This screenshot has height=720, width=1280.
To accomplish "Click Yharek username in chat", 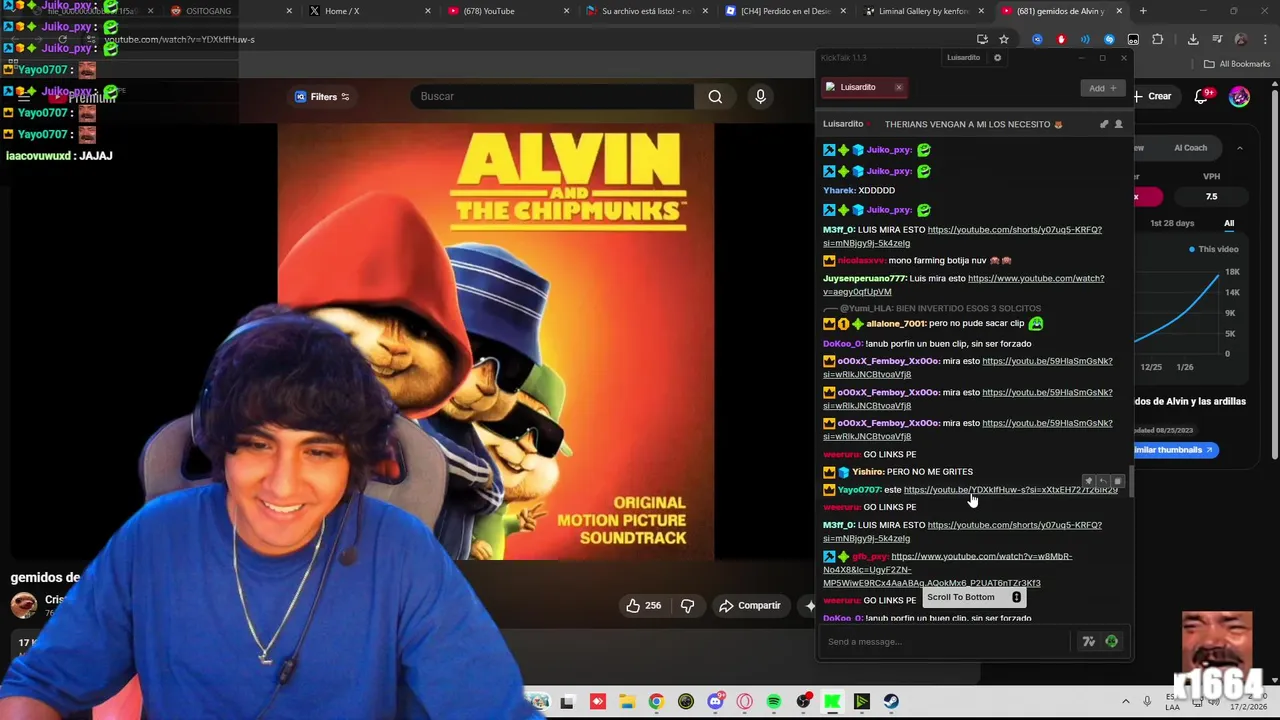I will pos(838,190).
